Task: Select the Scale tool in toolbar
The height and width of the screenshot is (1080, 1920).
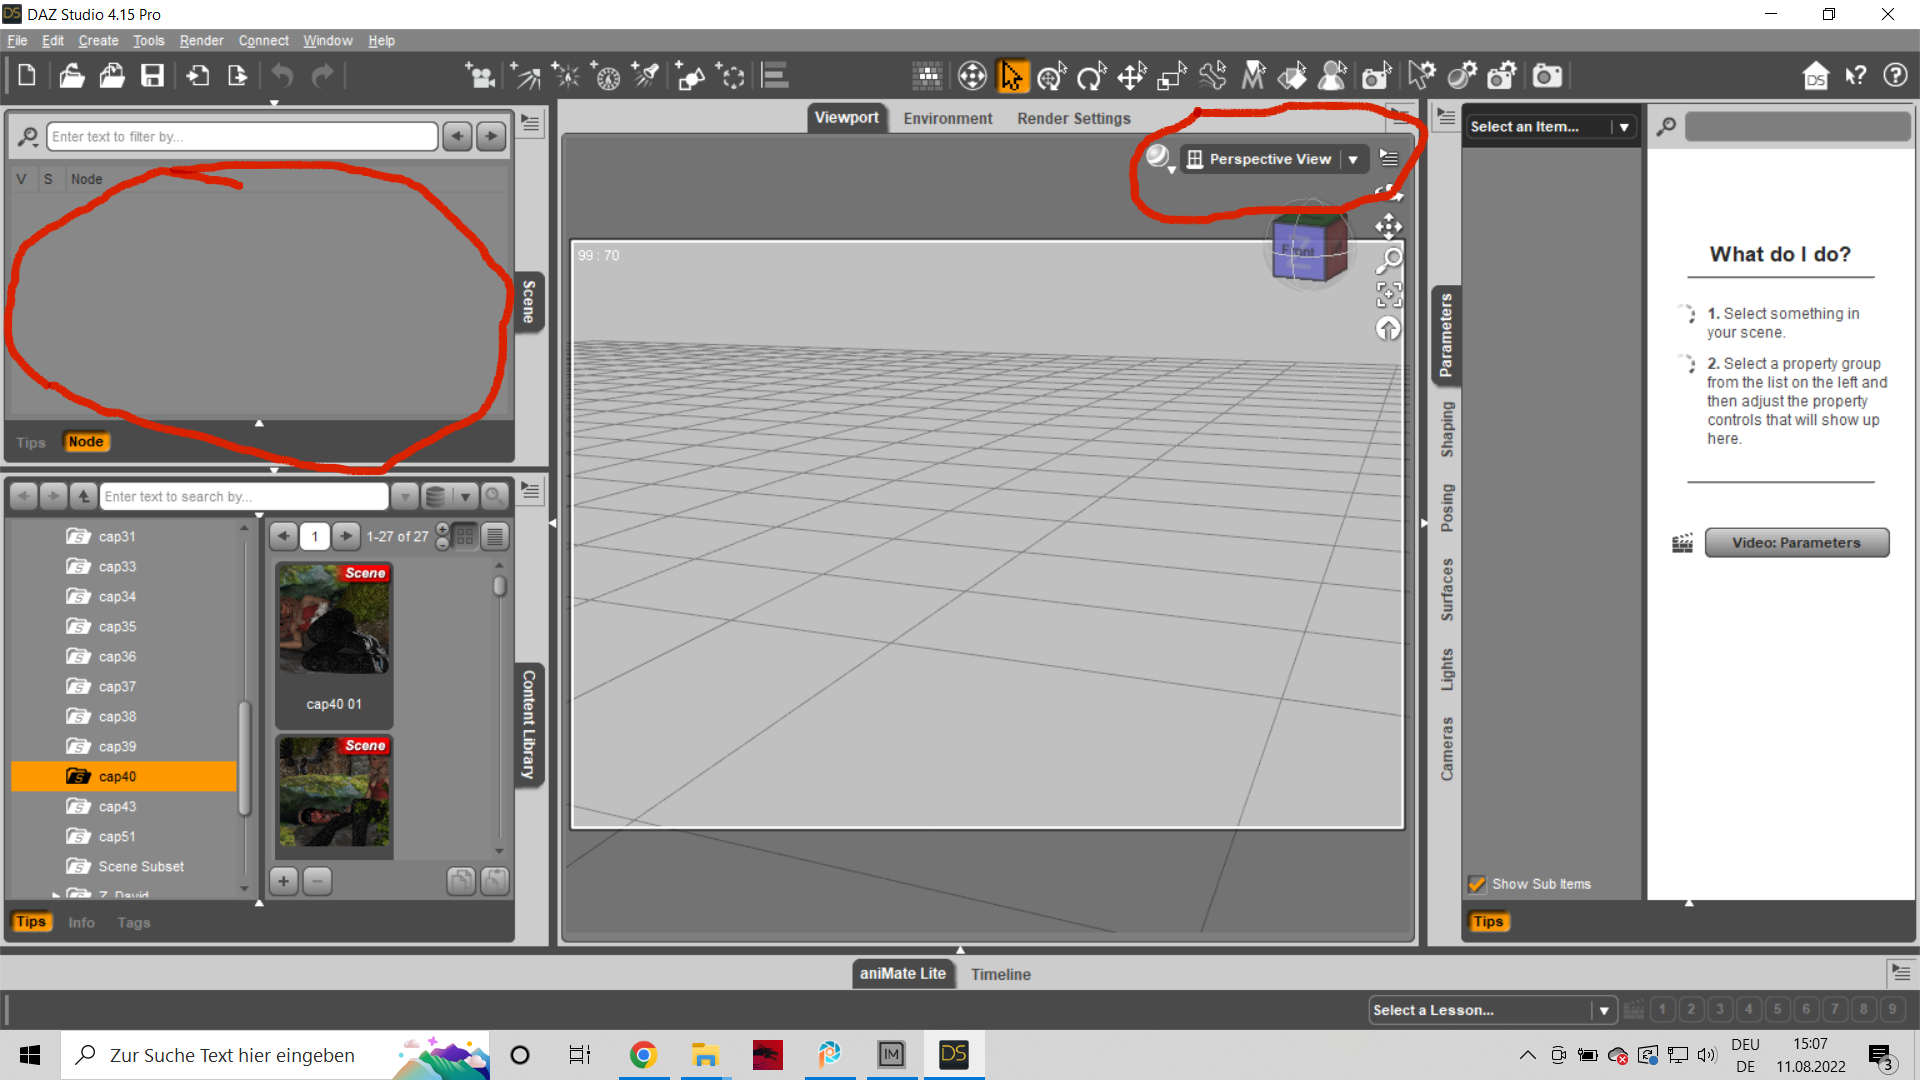Action: coord(1171,76)
